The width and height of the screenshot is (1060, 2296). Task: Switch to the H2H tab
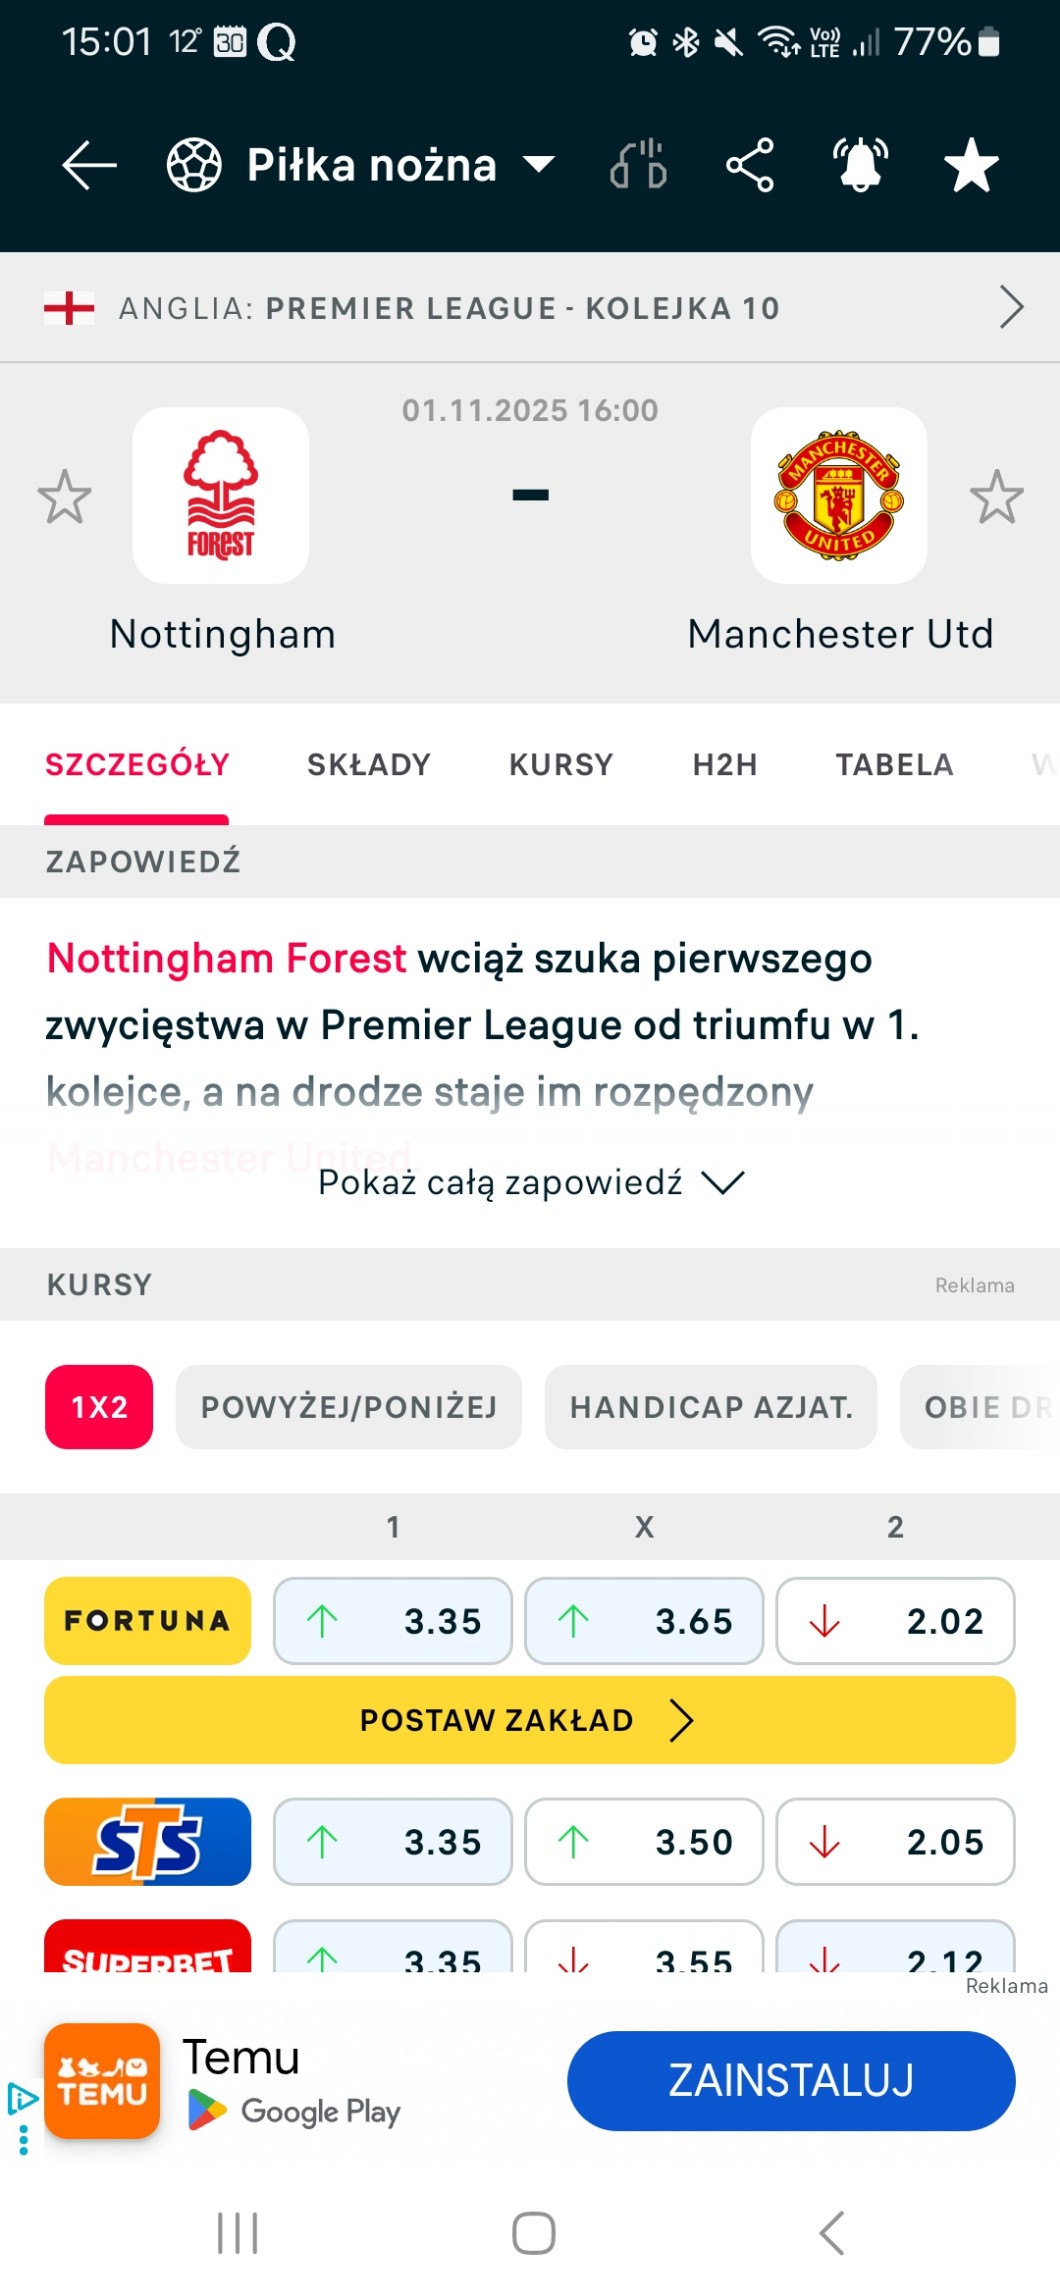[x=725, y=765]
